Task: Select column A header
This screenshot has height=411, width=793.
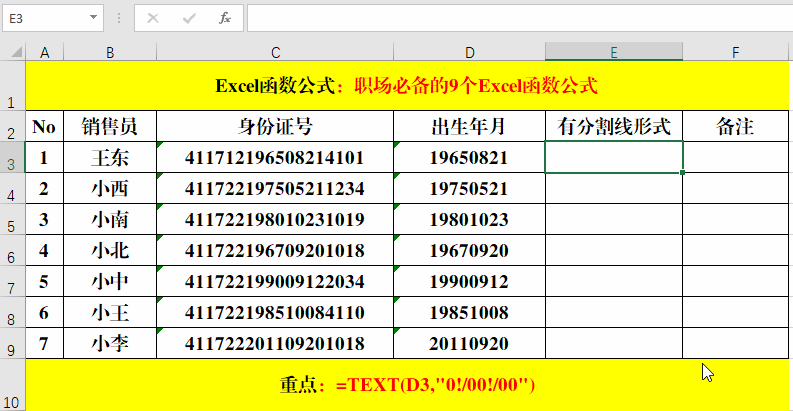Action: pyautogui.click(x=45, y=52)
